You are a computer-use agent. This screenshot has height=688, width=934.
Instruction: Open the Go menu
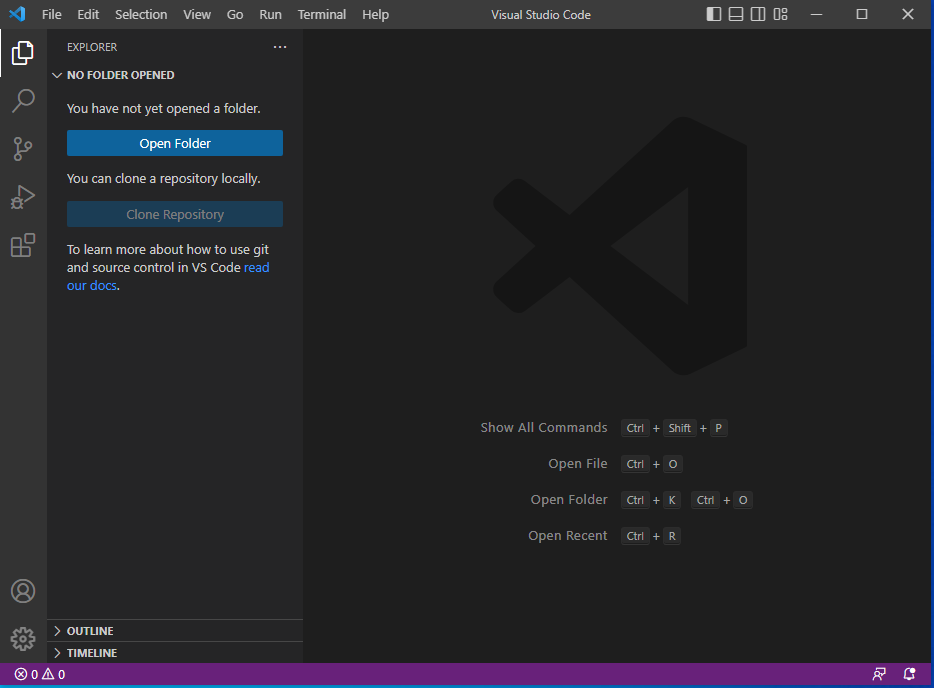click(x=235, y=14)
